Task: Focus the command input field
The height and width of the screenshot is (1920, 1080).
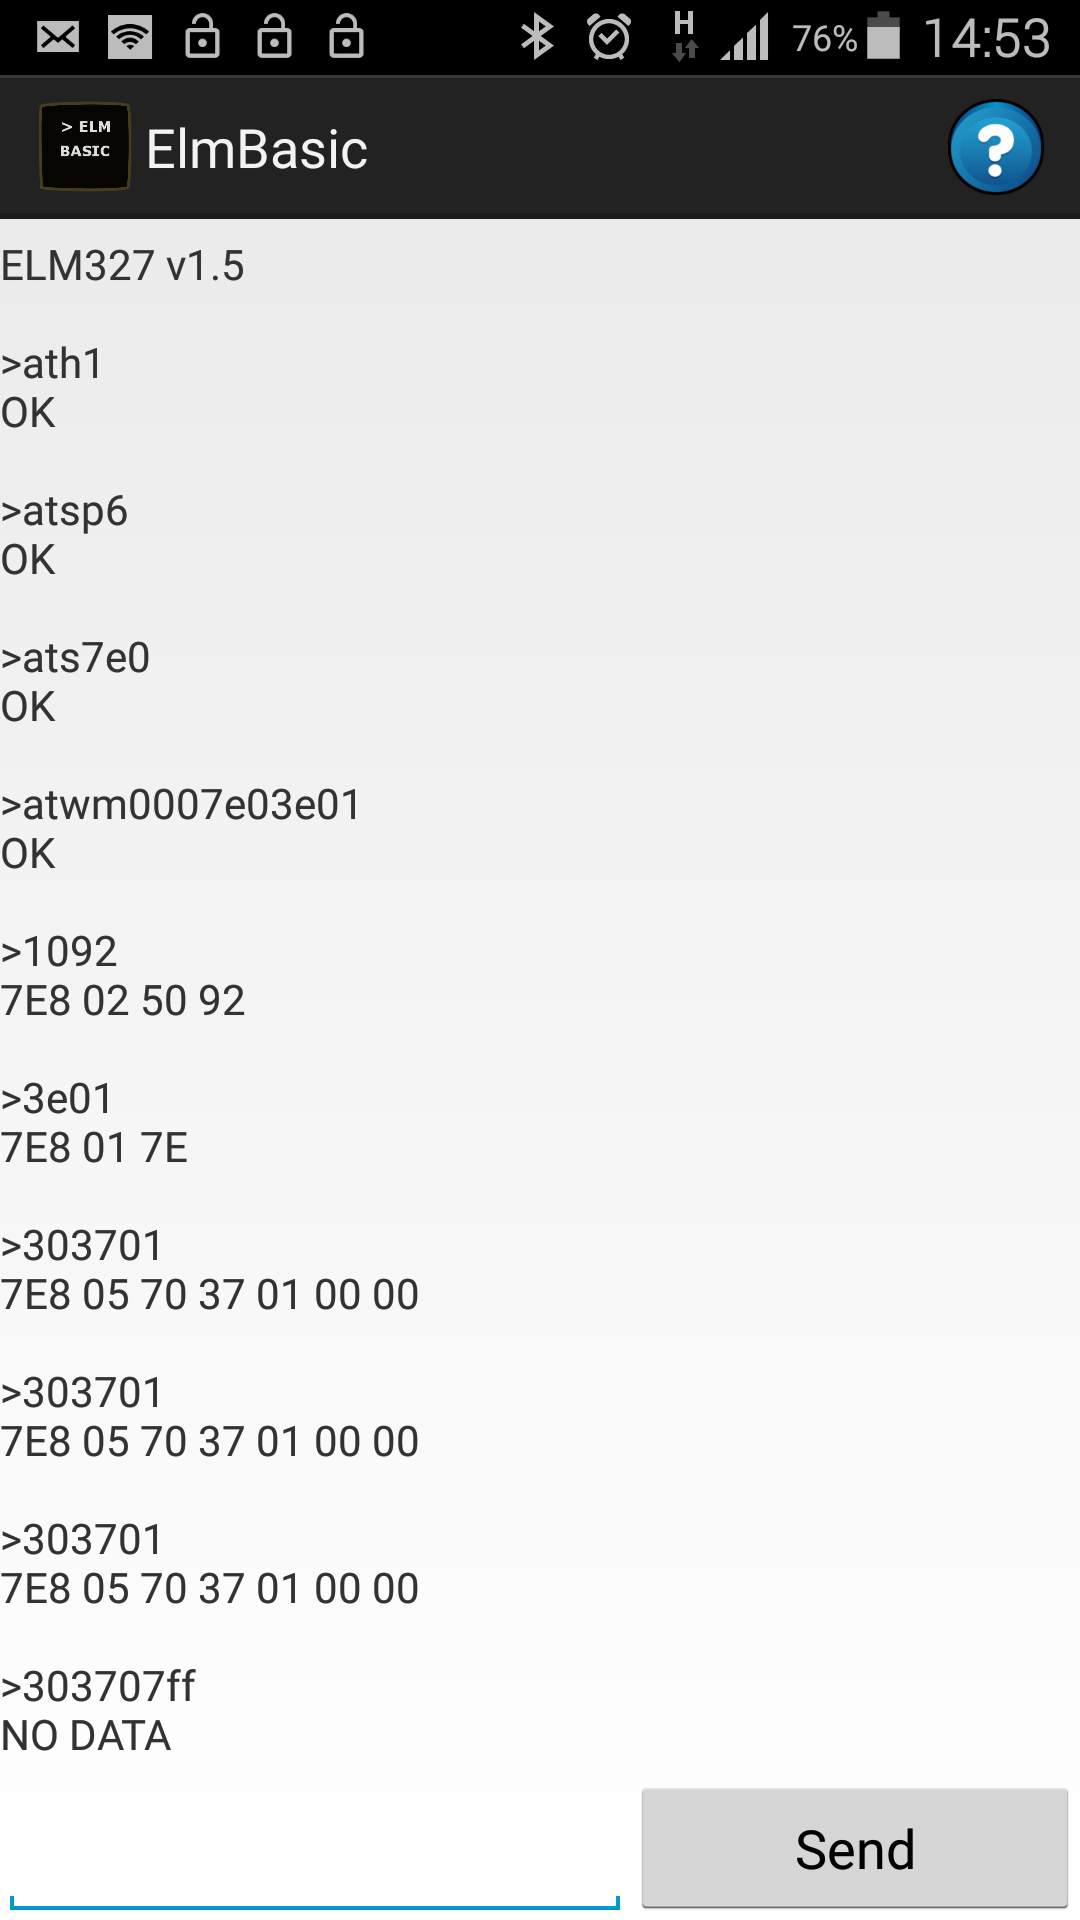Action: pyautogui.click(x=315, y=1858)
